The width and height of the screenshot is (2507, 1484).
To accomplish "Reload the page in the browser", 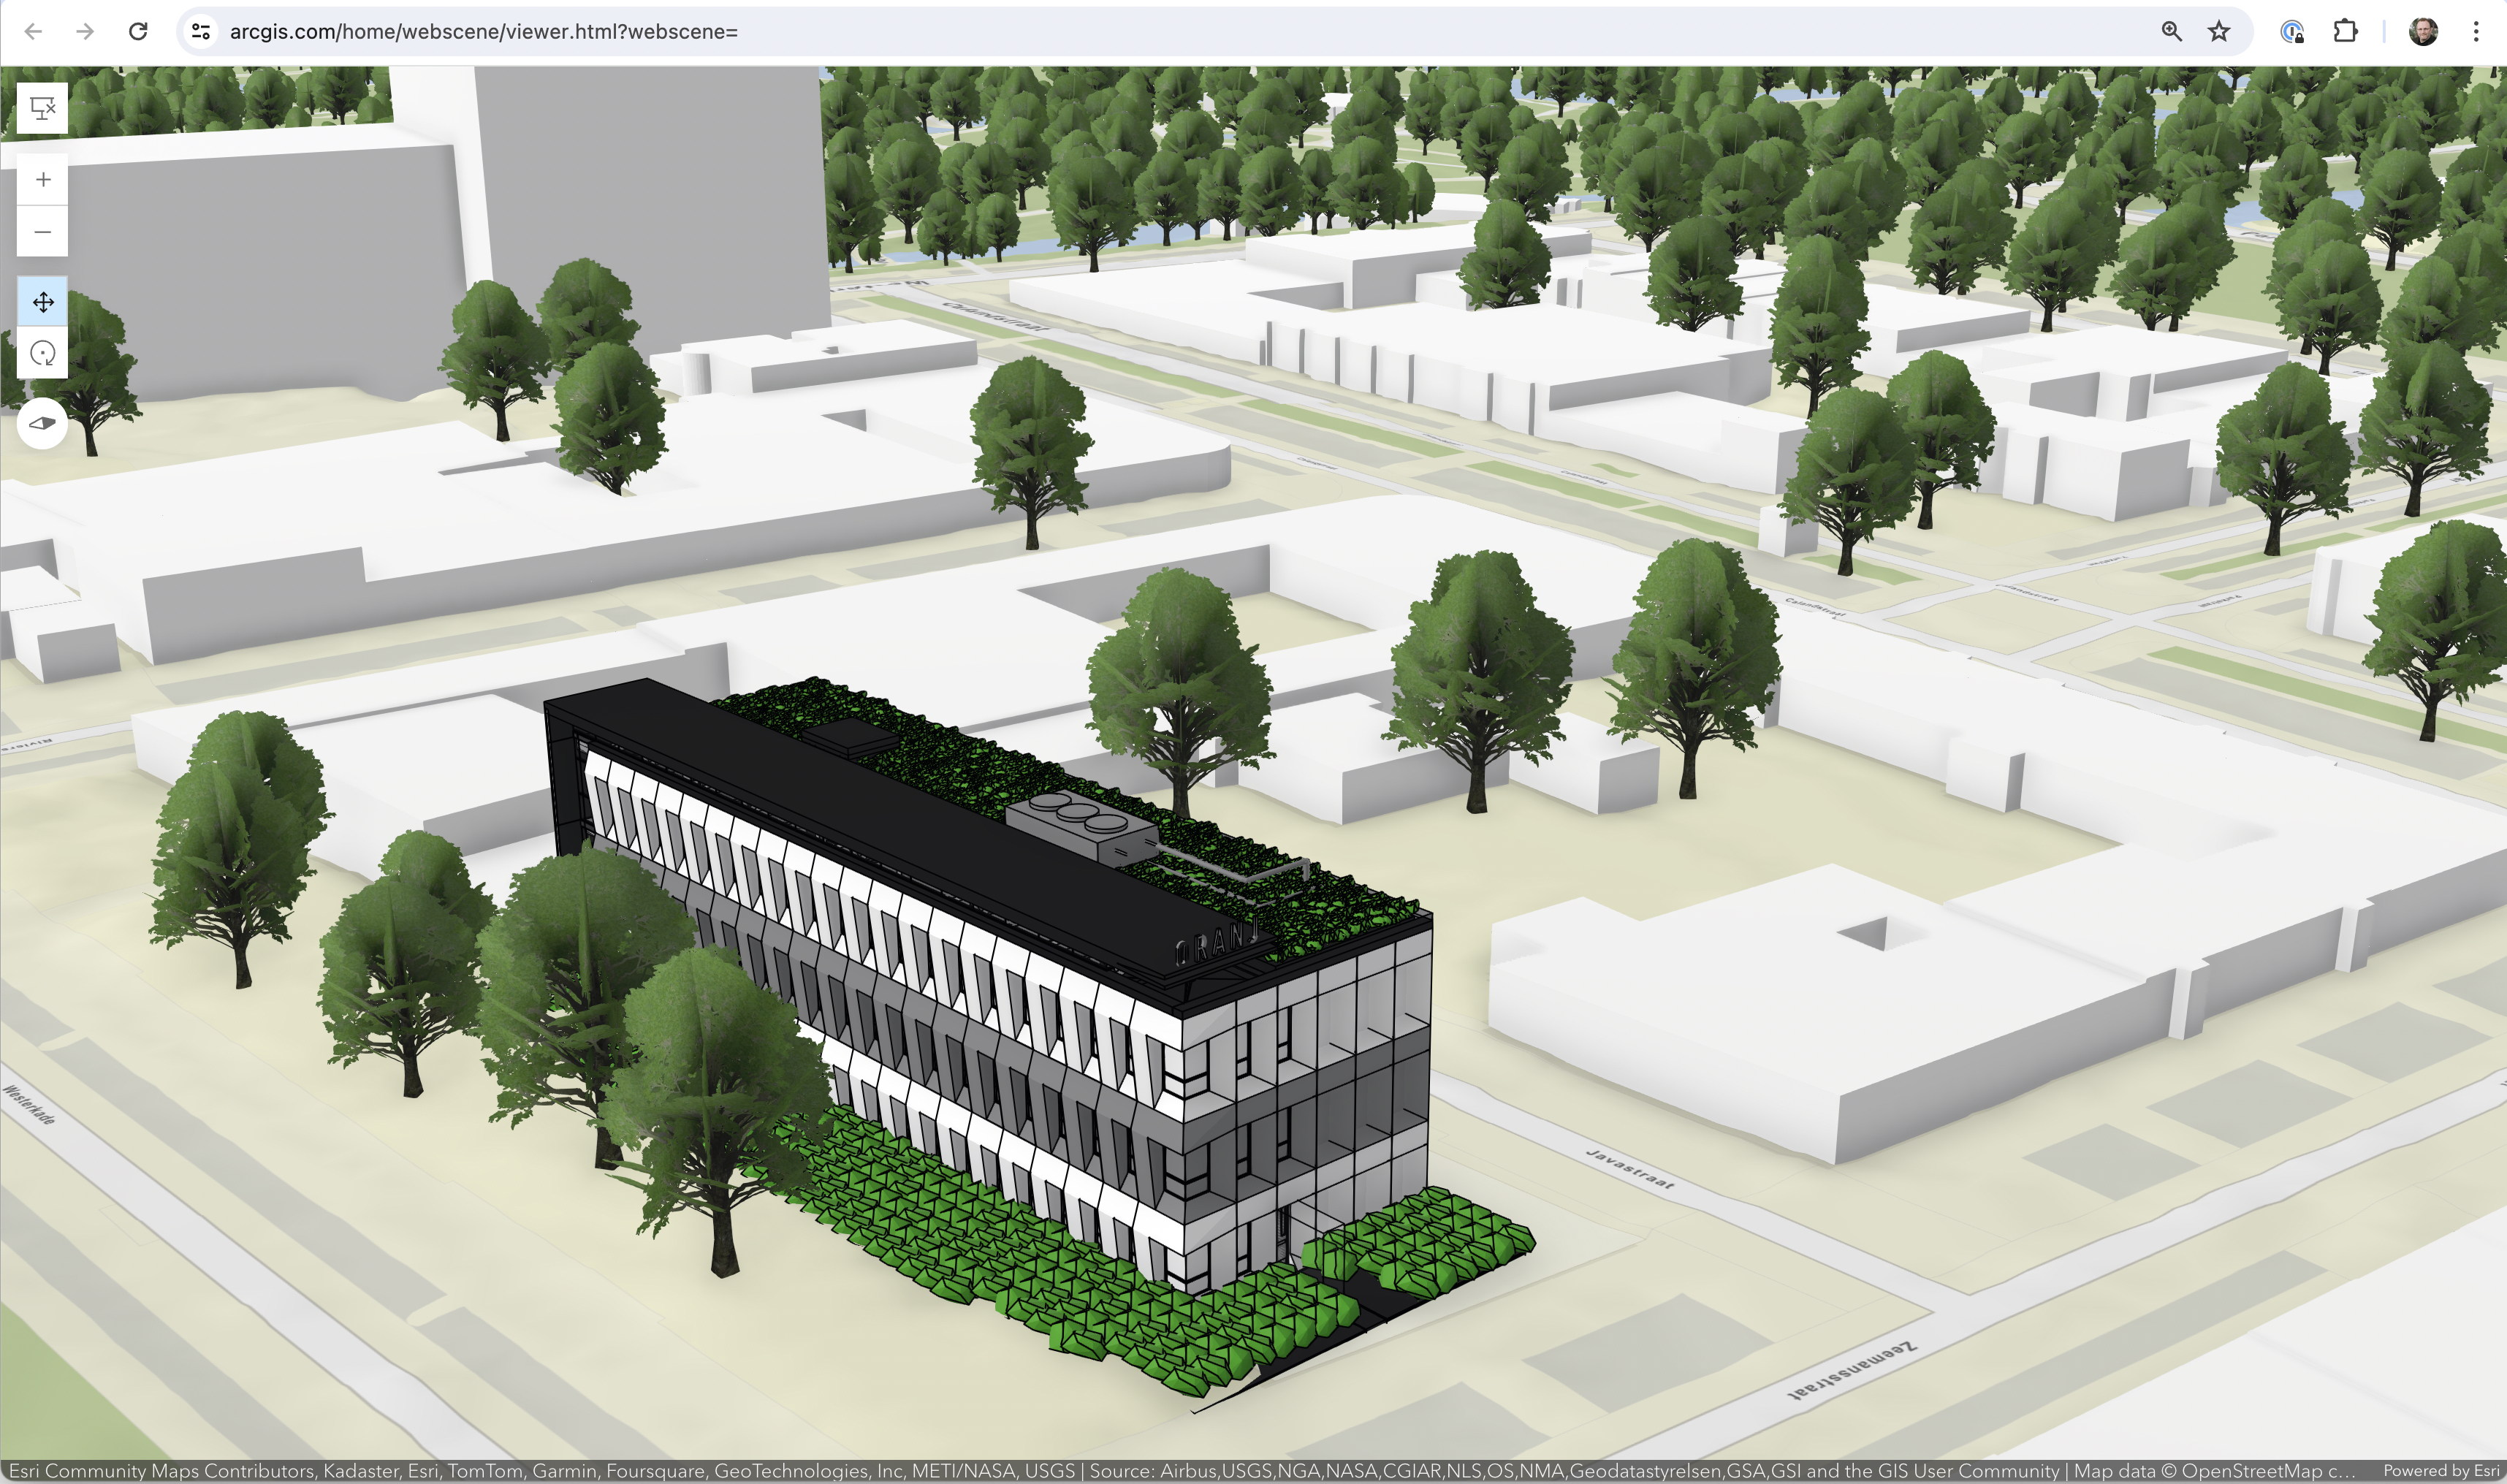I will (138, 31).
